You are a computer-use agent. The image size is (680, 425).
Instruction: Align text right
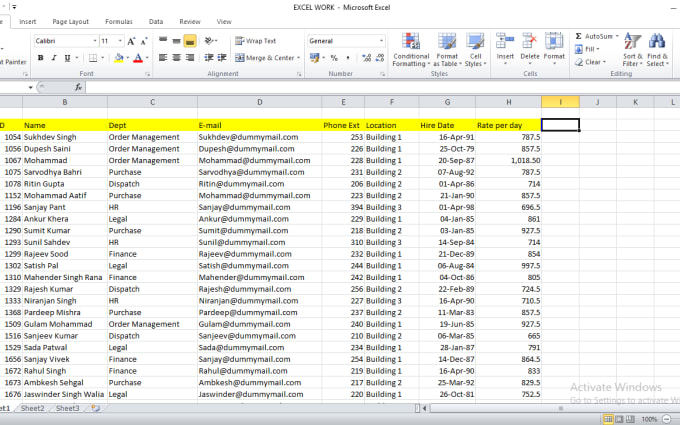pos(190,58)
